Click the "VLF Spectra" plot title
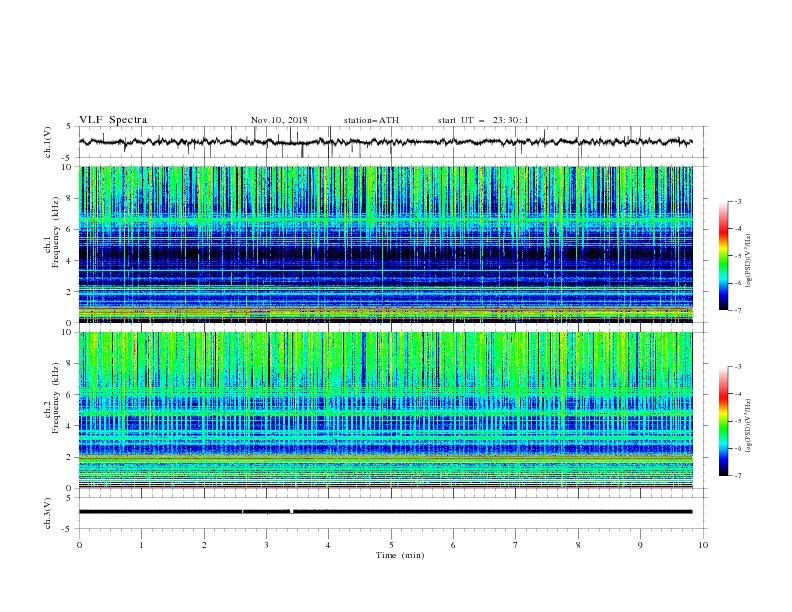This screenshot has height=612, width=792. click(113, 120)
